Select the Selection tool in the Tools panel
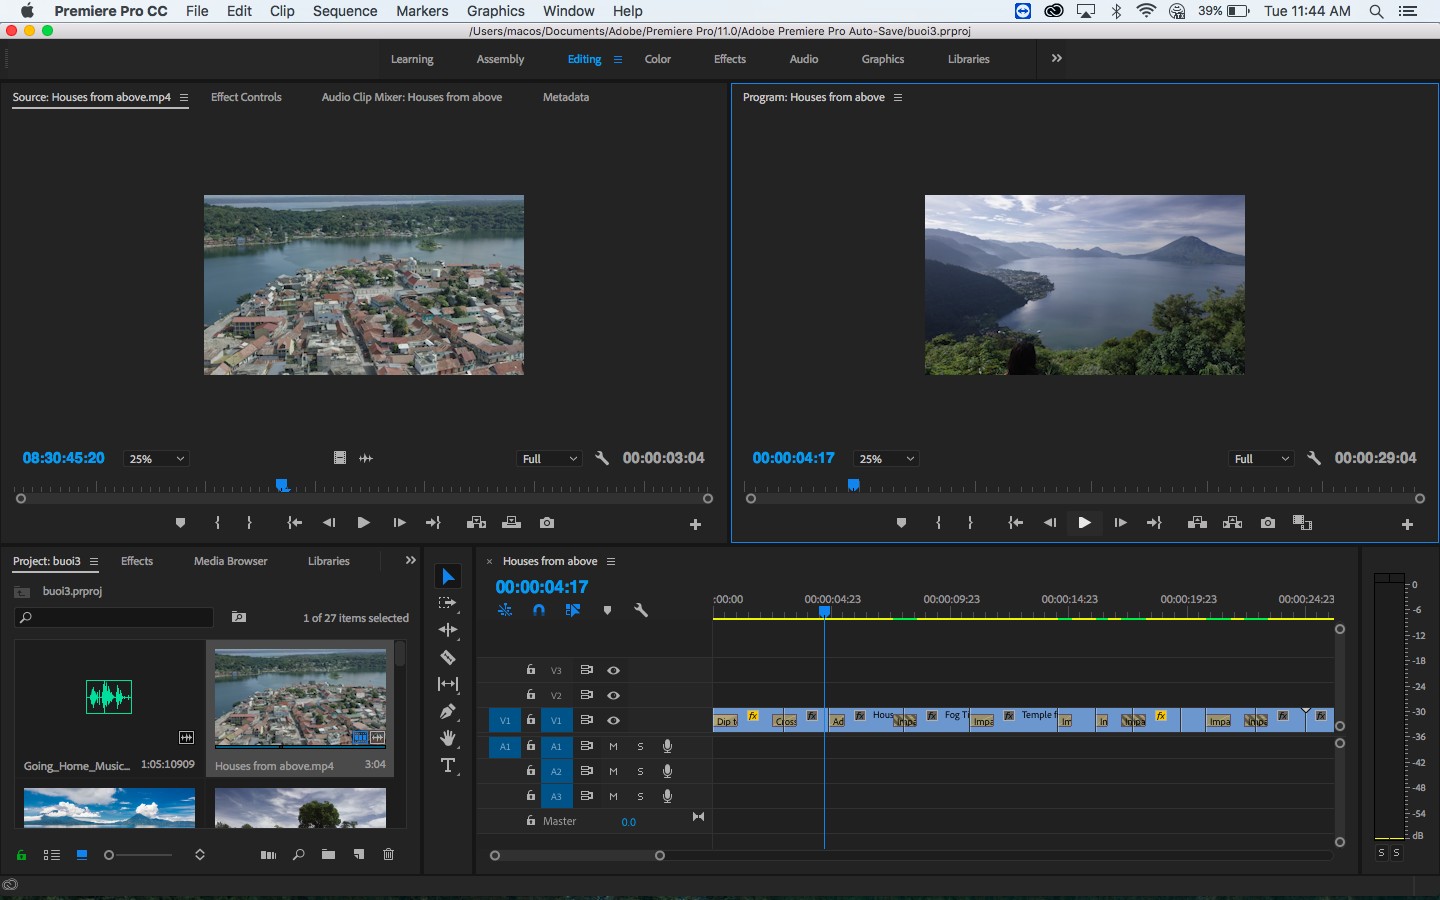Image resolution: width=1440 pixels, height=900 pixels. click(448, 577)
